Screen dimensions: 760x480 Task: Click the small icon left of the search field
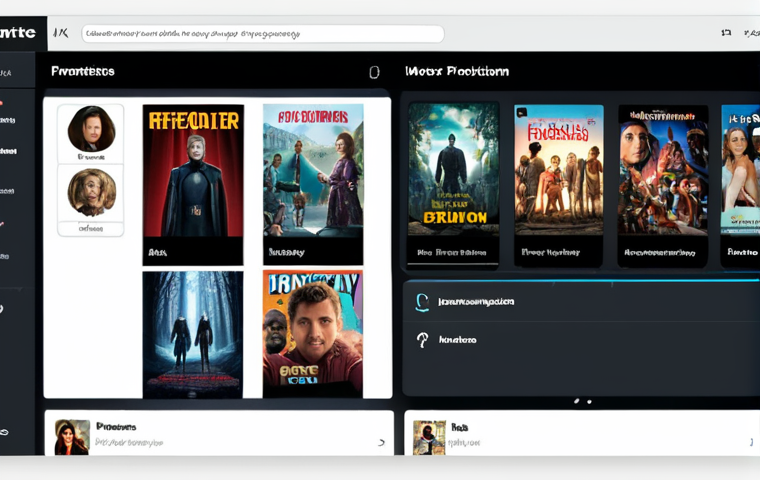[x=61, y=33]
